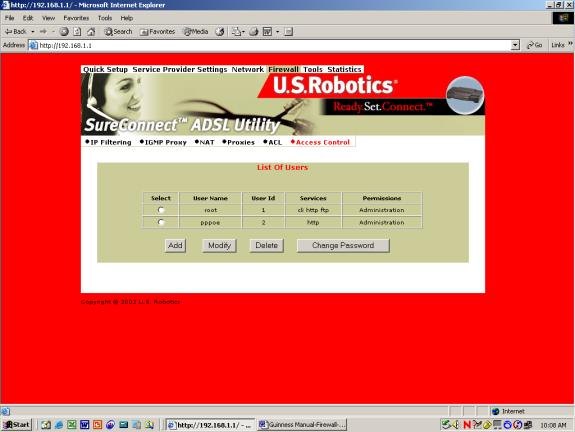
Task: Click the Edit with Word icon
Action: [268, 32]
